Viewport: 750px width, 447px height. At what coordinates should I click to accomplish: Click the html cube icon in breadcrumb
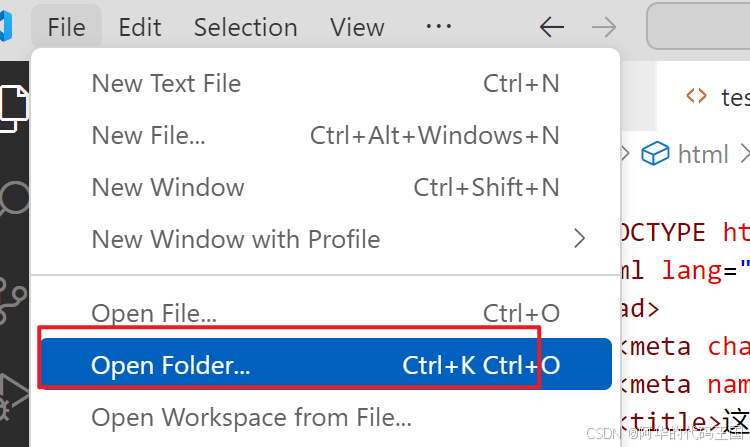tap(655, 154)
